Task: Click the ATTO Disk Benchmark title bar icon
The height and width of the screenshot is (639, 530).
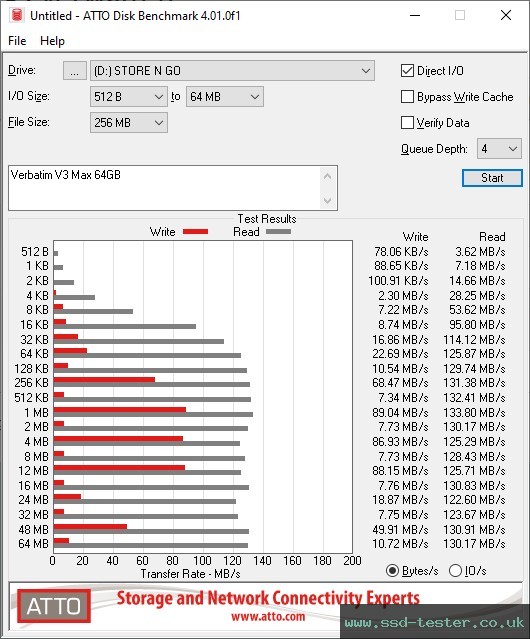Action: click(x=17, y=15)
